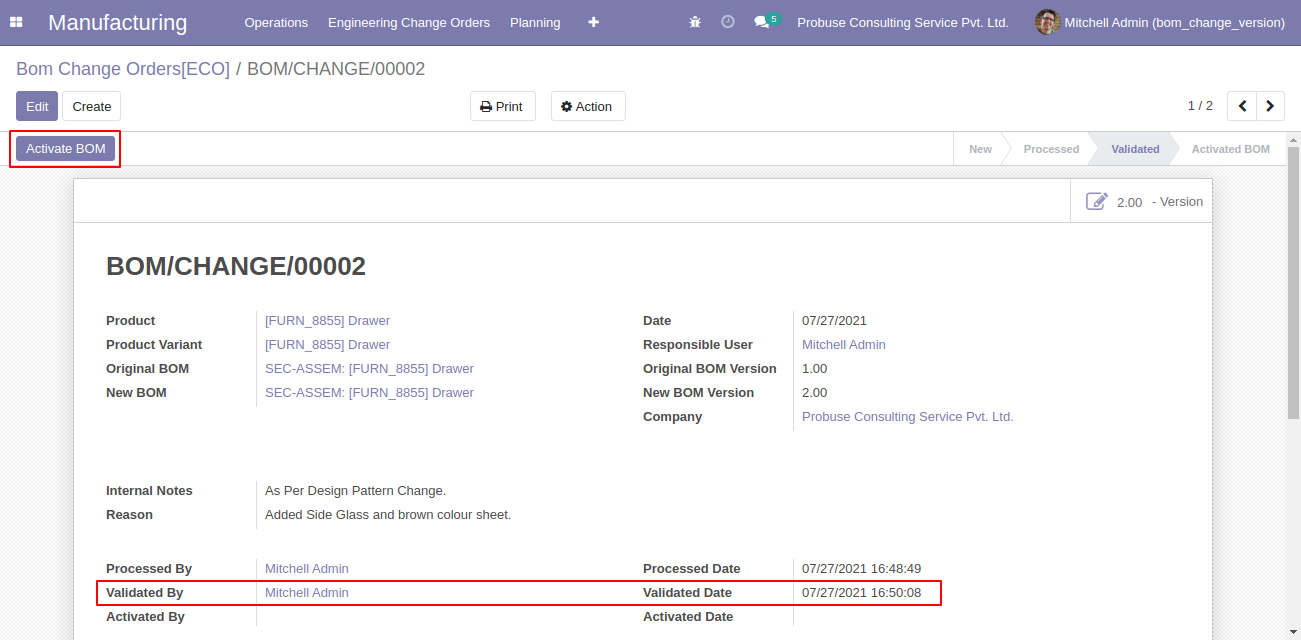
Task: Click Validated Date 07/27/2021 16:50:08
Action: coord(861,593)
